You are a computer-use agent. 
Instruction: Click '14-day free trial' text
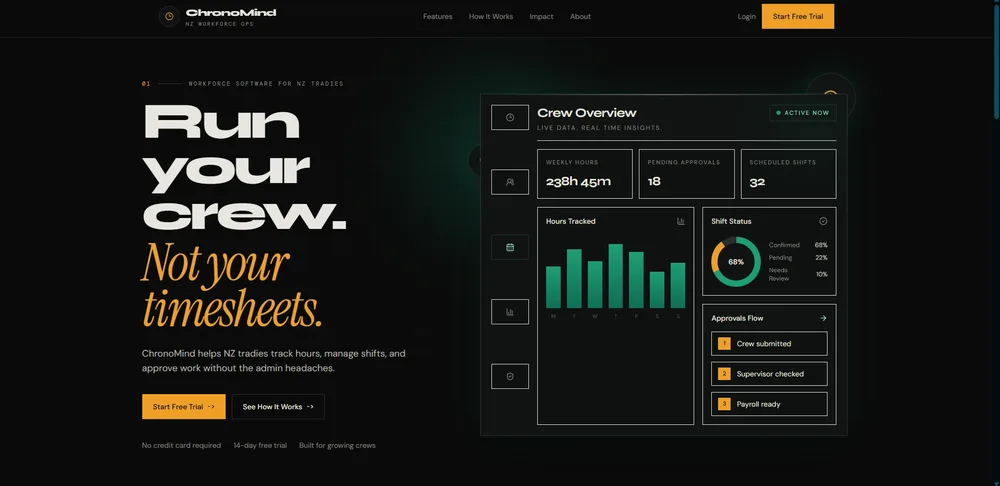coord(260,446)
